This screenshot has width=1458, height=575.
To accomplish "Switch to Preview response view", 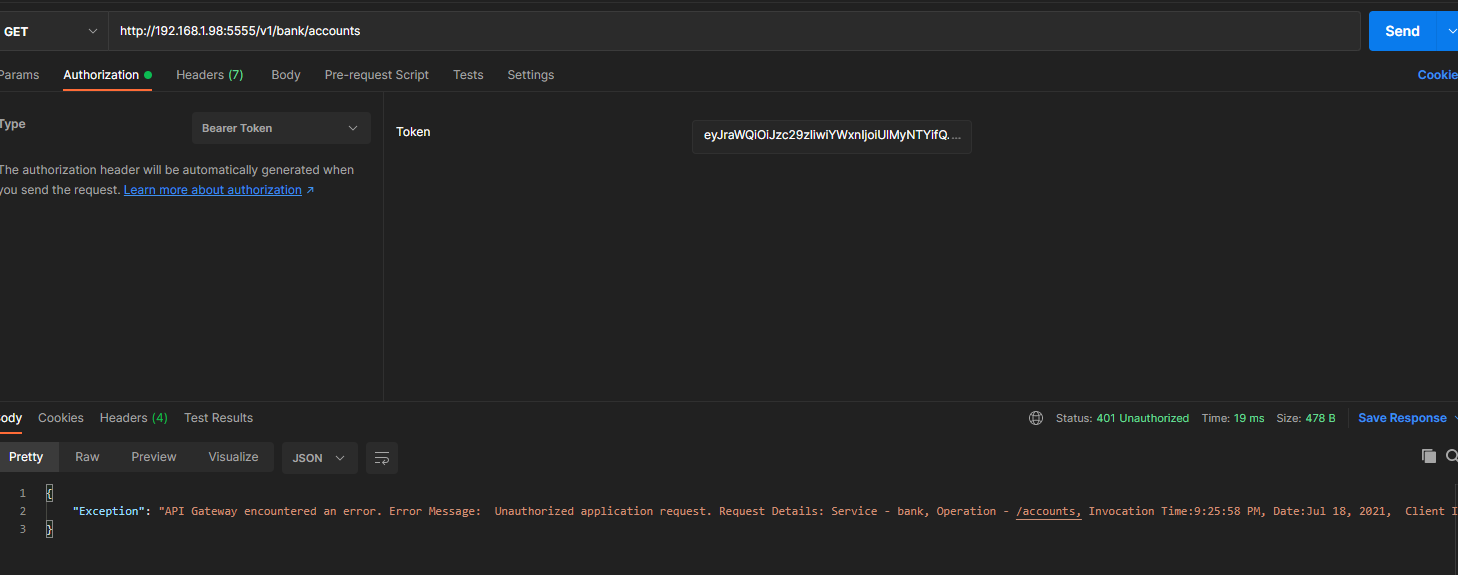I will 153,457.
